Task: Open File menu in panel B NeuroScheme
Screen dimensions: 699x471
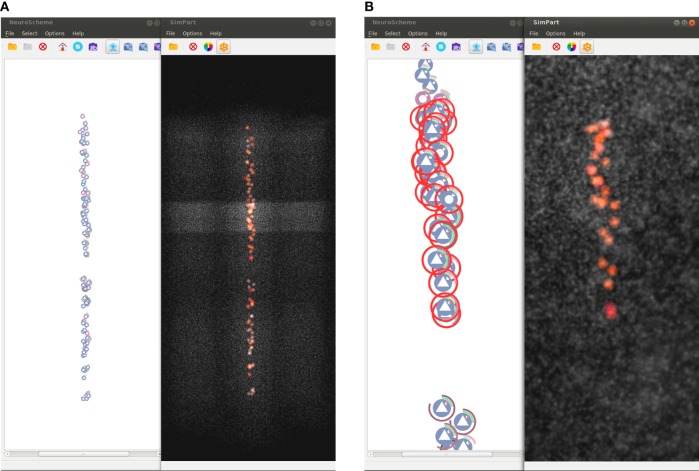Action: (x=373, y=33)
